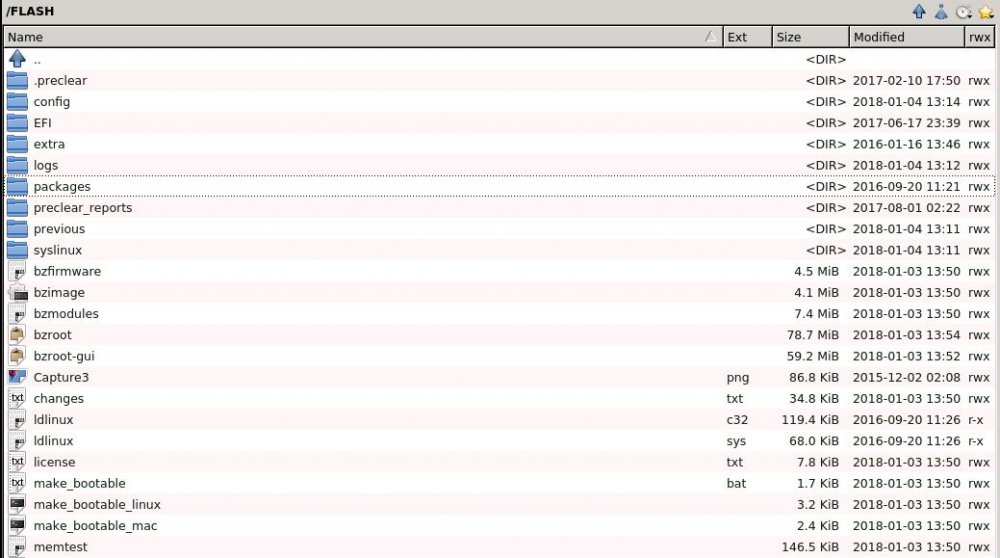This screenshot has height=558, width=1000.
Task: Open the history dropdown clock icon
Action: pos(964,11)
